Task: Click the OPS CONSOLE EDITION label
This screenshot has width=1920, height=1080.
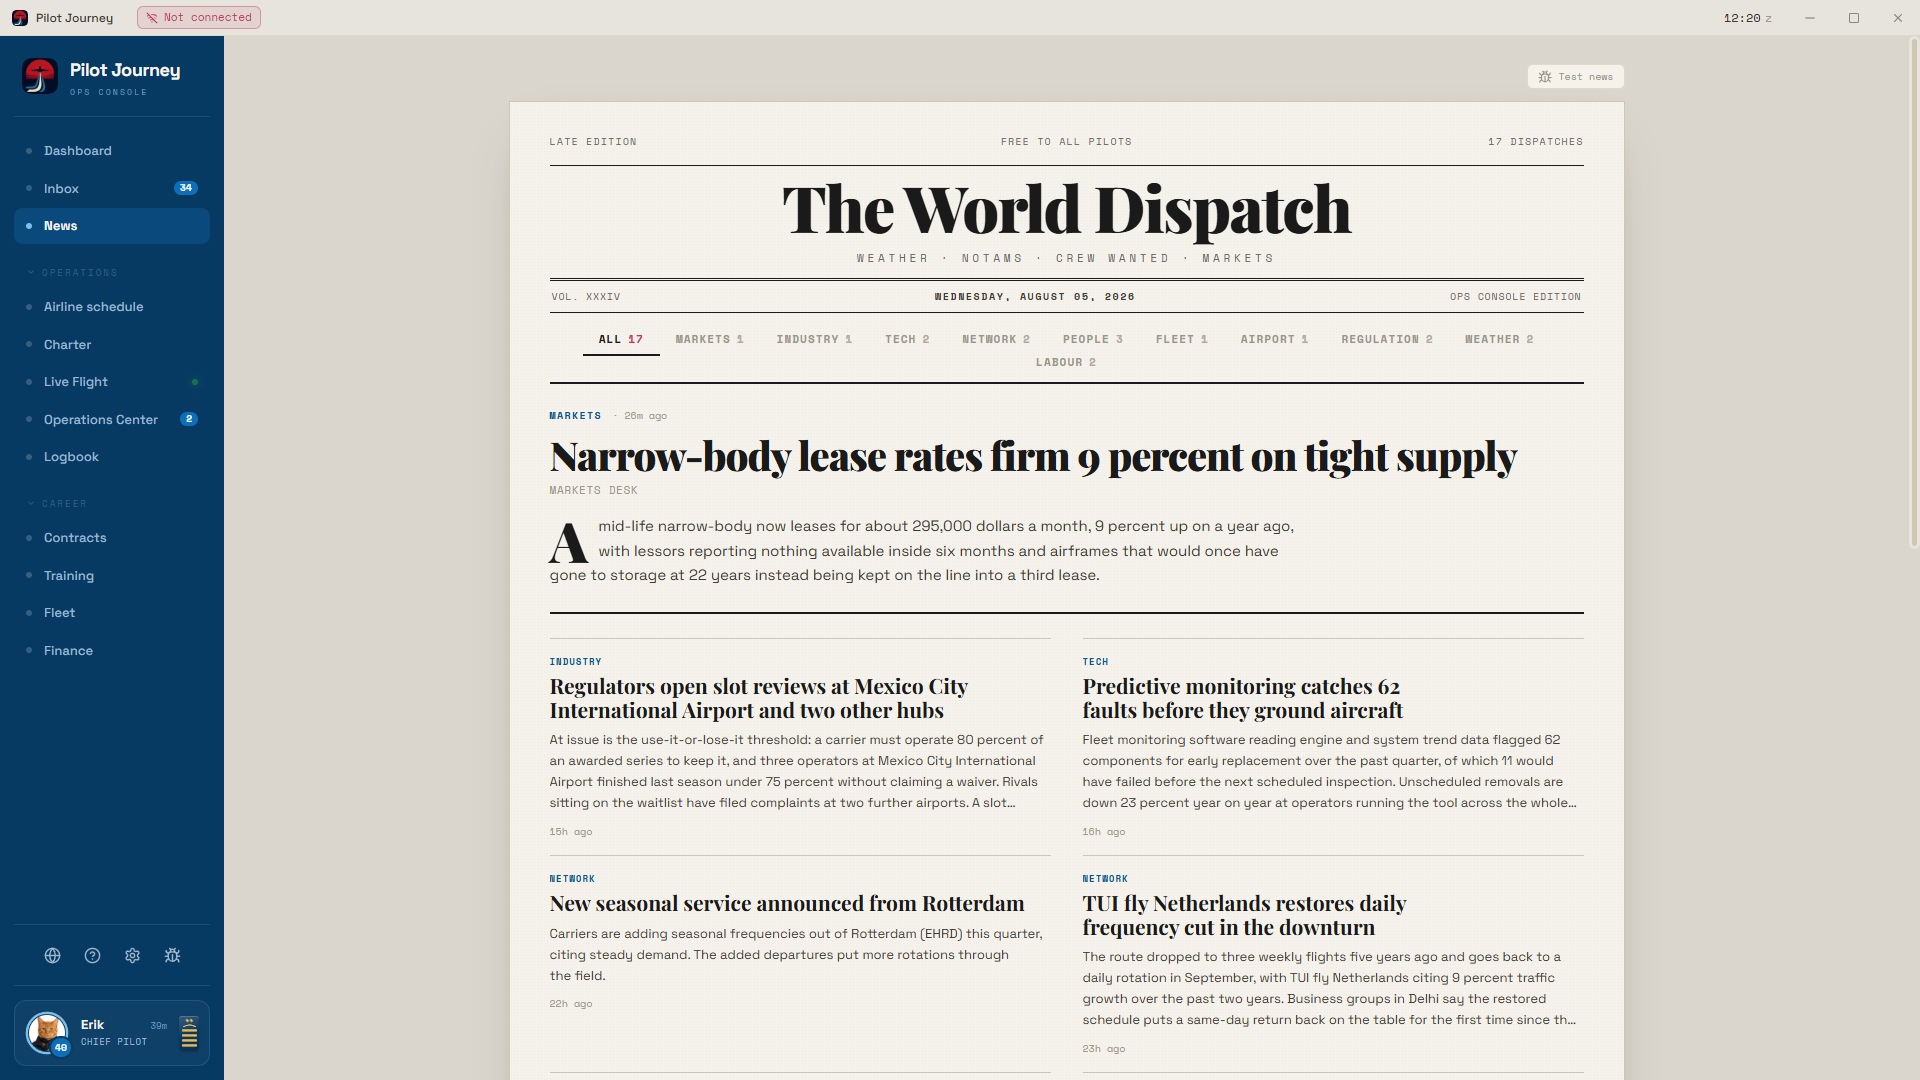Action: click(1515, 297)
